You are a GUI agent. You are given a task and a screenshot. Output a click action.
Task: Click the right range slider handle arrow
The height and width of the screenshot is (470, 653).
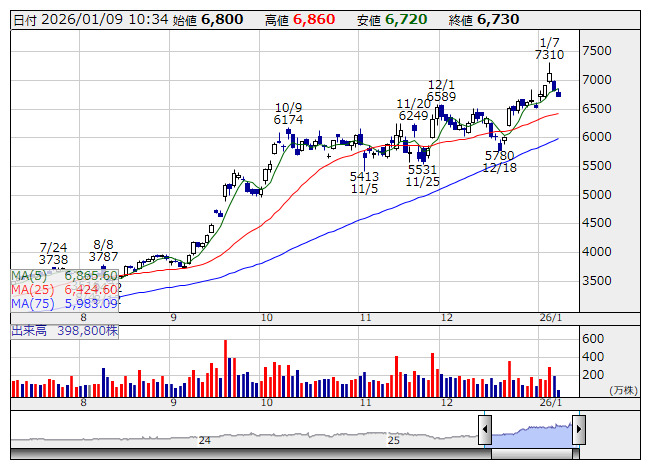pyautogui.click(x=579, y=429)
